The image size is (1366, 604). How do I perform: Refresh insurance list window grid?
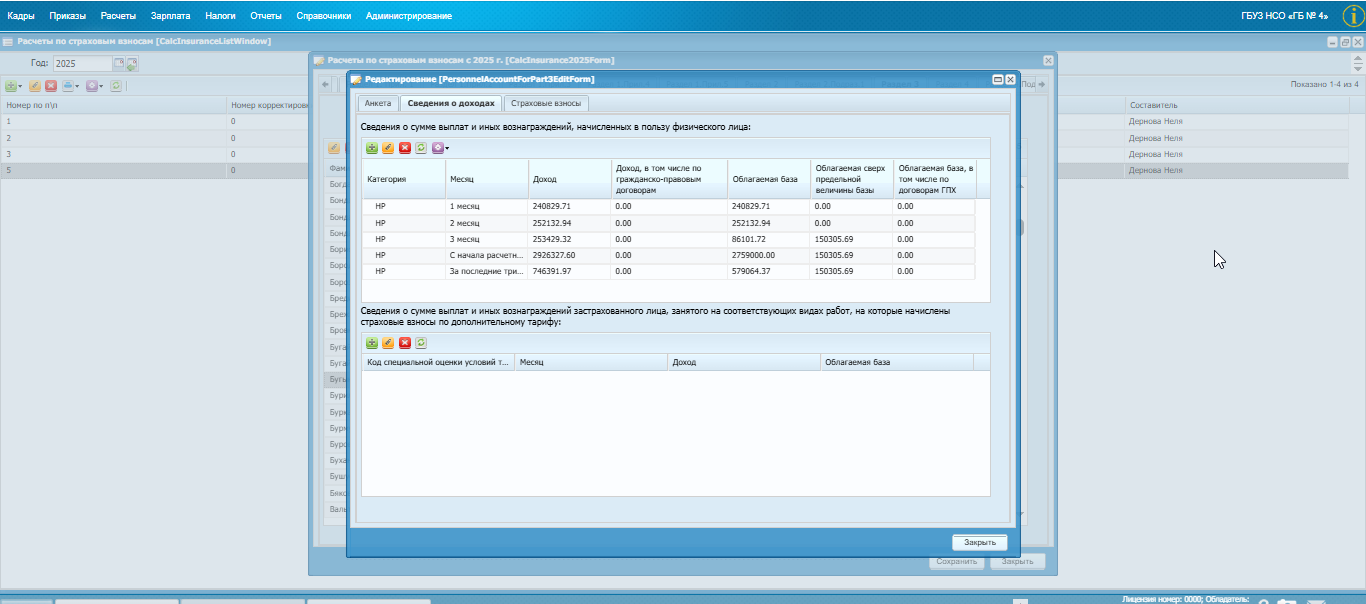[116, 86]
